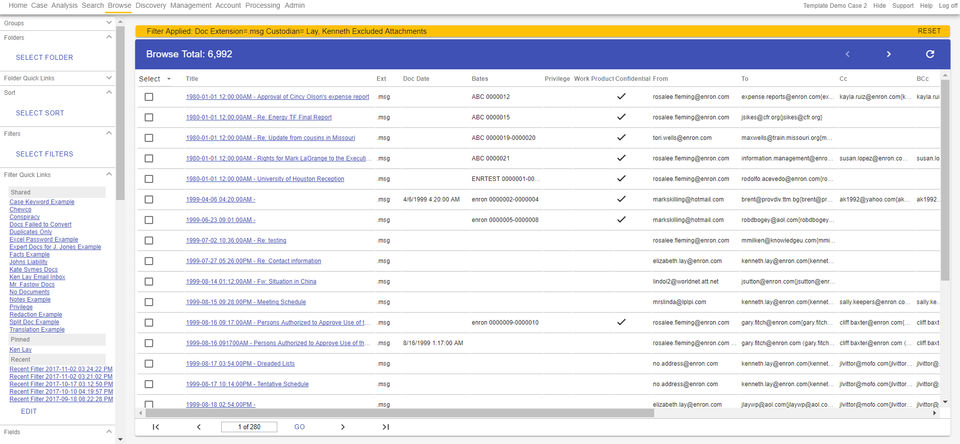Check the box for Approval of Cincy Olson's expense report

point(149,97)
